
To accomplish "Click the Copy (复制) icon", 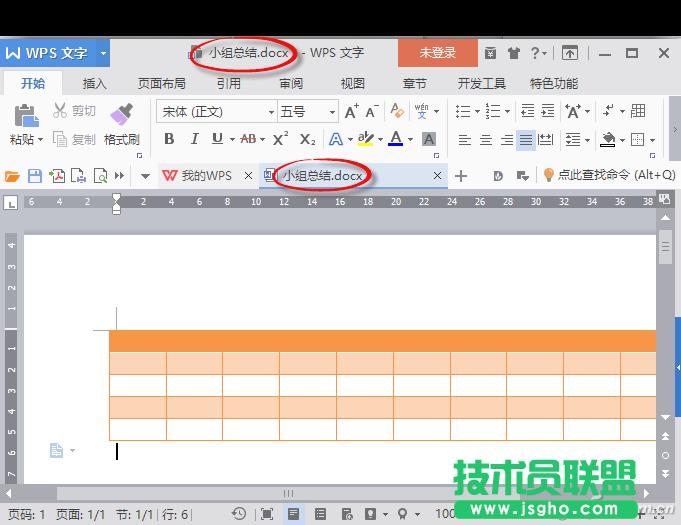I will coord(60,139).
